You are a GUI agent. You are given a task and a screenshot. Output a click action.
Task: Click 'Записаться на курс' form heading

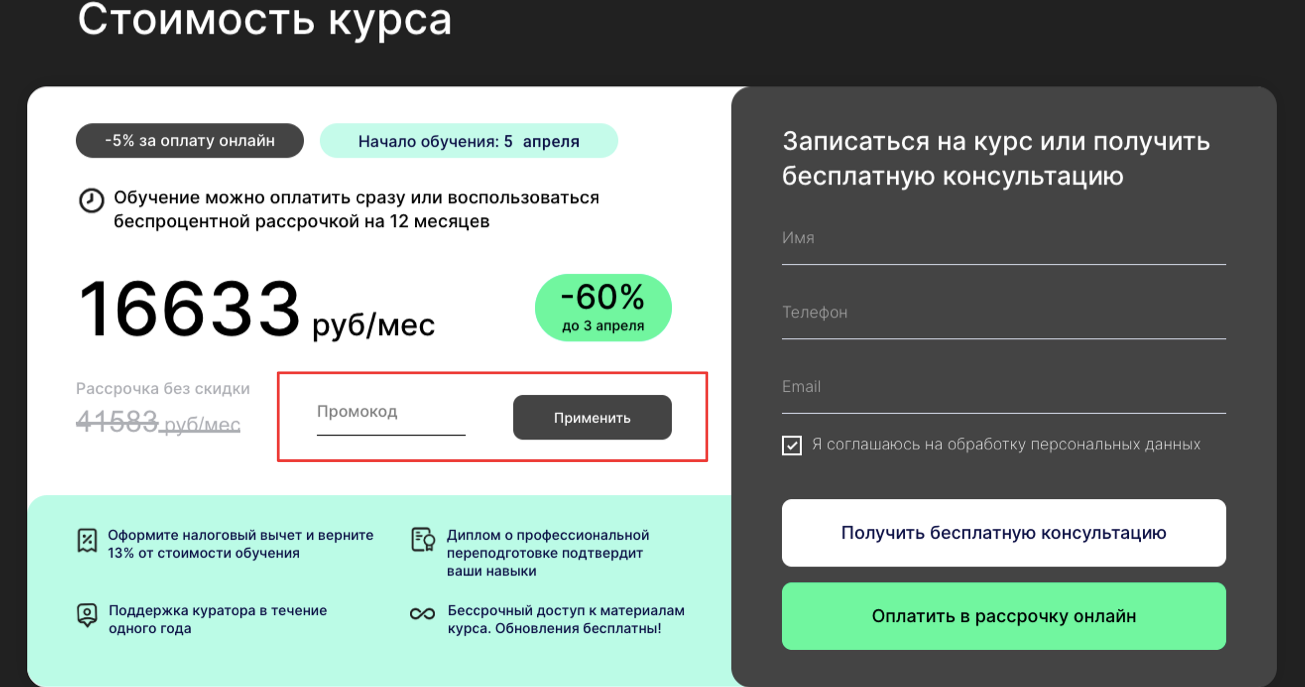tap(997, 158)
